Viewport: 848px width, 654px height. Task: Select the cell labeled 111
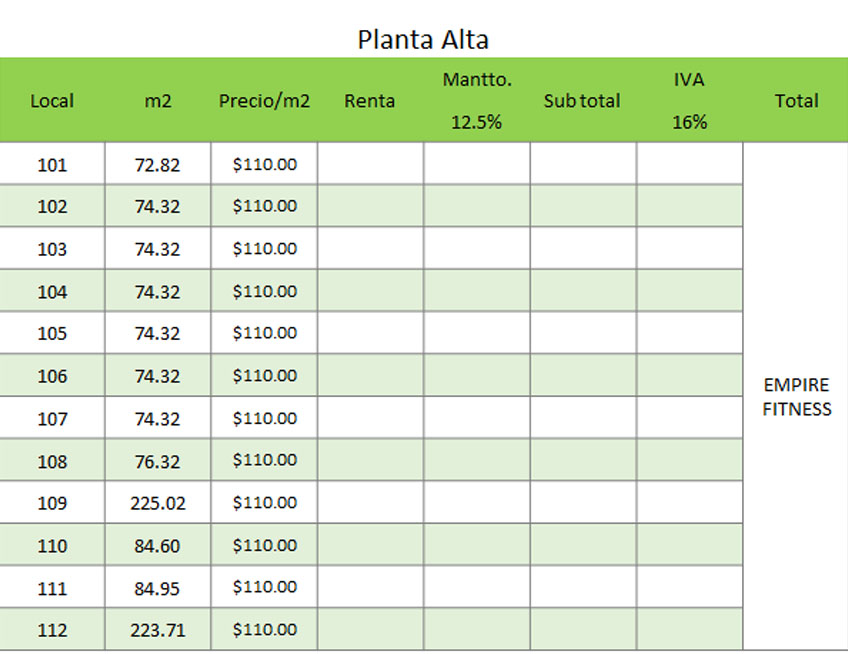pos(52,587)
